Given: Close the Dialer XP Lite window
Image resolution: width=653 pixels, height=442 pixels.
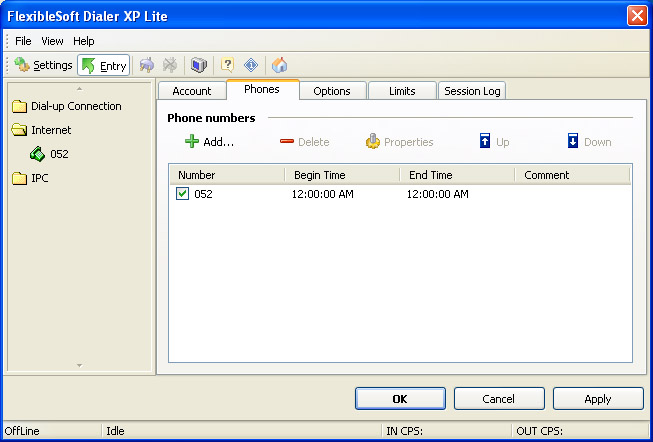Looking at the screenshot, I should click(637, 16).
